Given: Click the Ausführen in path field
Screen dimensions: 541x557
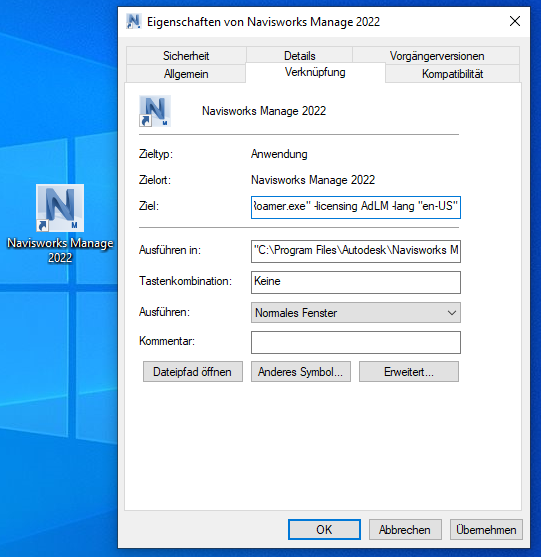Looking at the screenshot, I should point(356,251).
